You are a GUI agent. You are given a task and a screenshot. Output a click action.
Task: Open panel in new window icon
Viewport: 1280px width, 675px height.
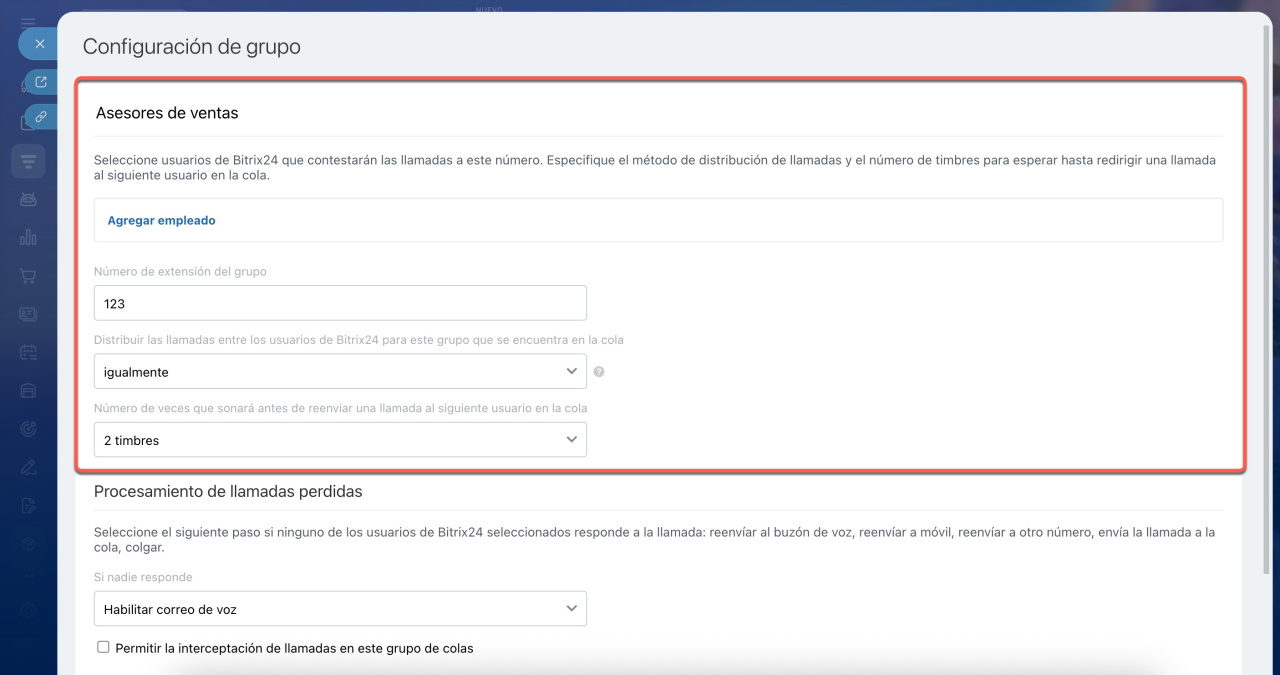[41, 82]
